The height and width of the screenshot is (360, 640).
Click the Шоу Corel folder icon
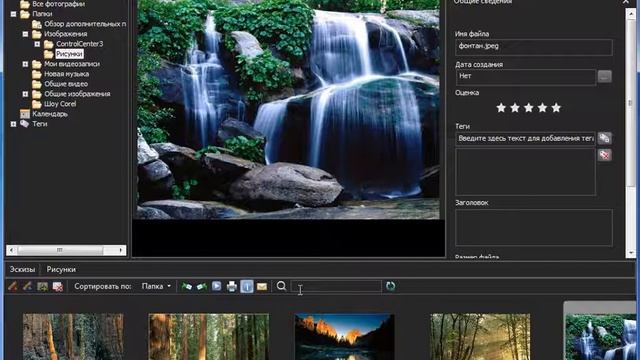click(x=37, y=104)
